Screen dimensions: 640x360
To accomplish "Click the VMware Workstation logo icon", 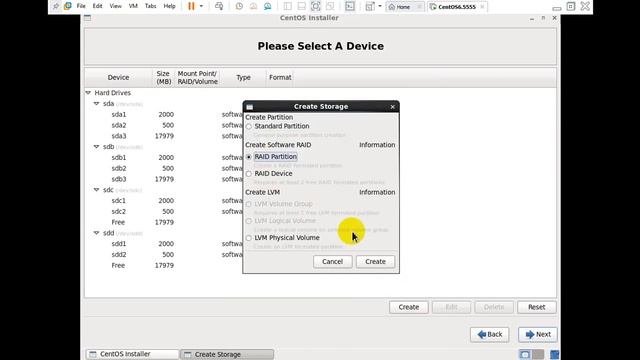I will click(x=68, y=6).
